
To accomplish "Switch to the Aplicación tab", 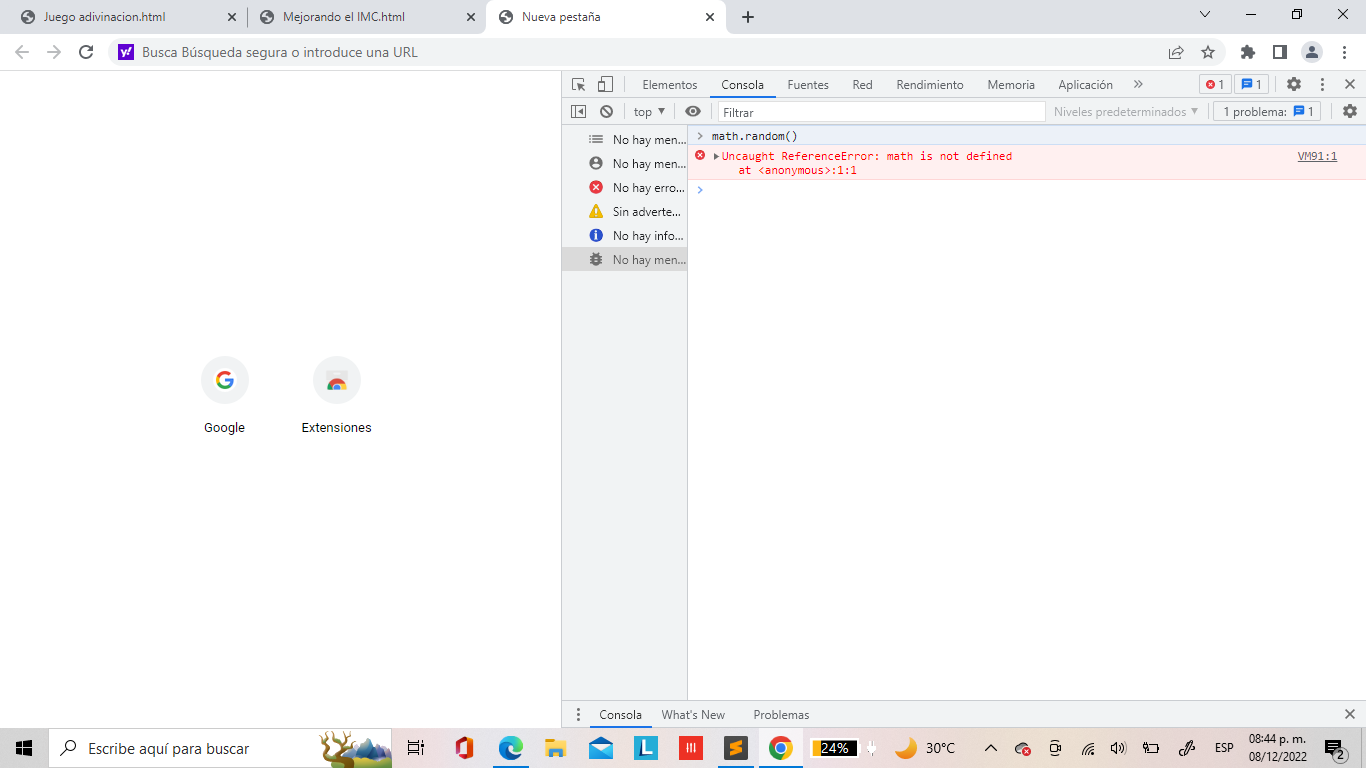I will pyautogui.click(x=1085, y=85).
